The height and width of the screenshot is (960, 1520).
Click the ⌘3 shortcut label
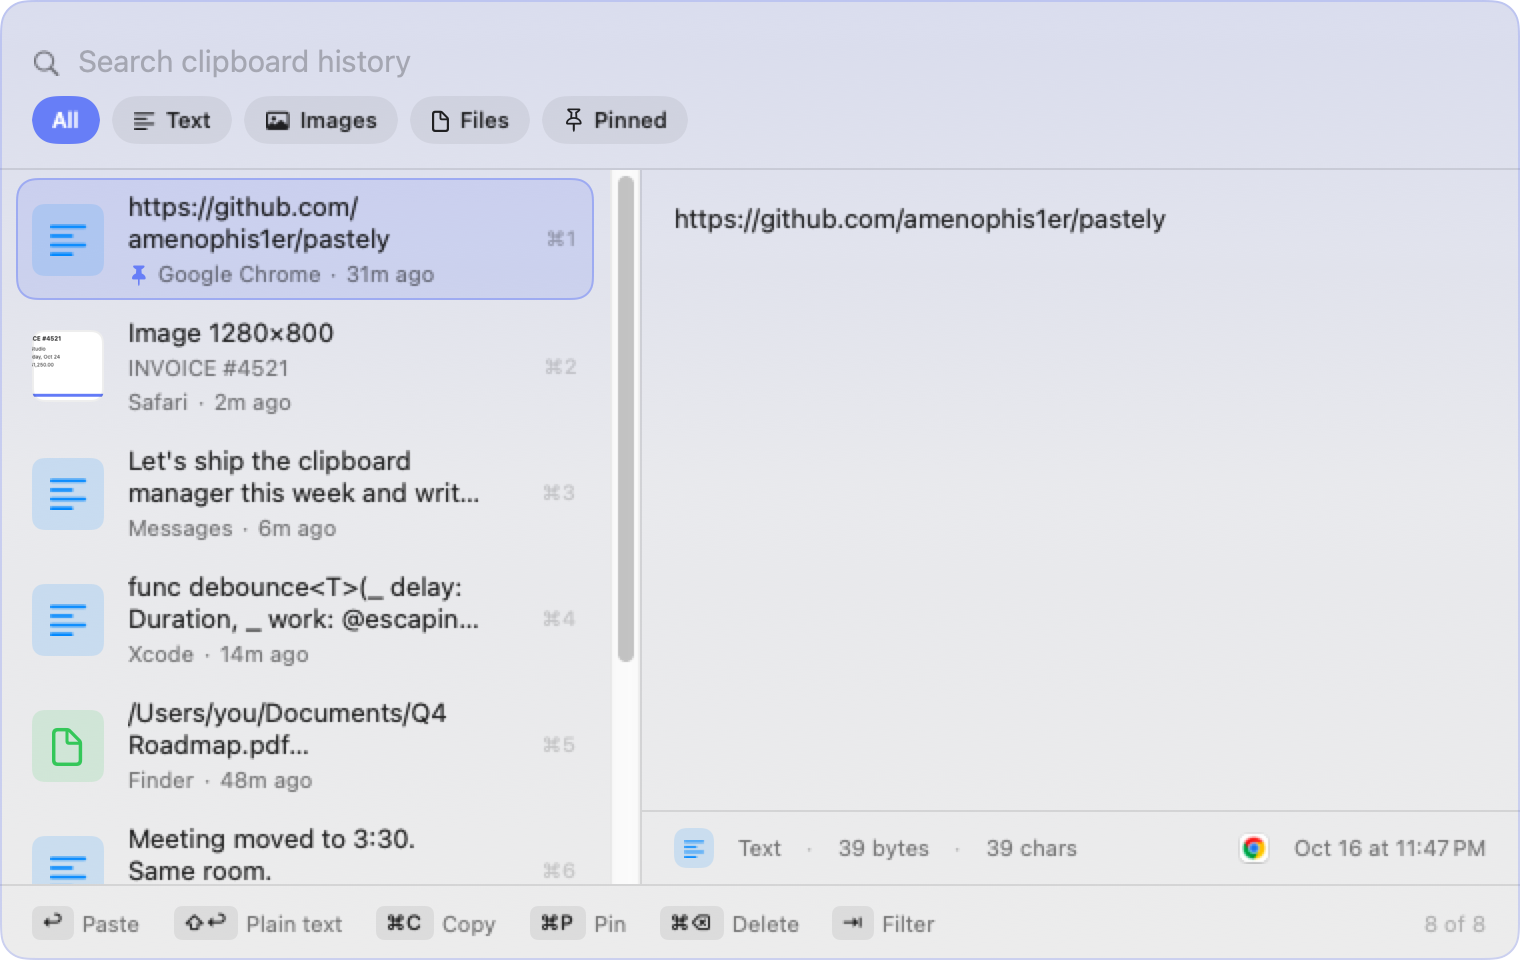pos(559,493)
